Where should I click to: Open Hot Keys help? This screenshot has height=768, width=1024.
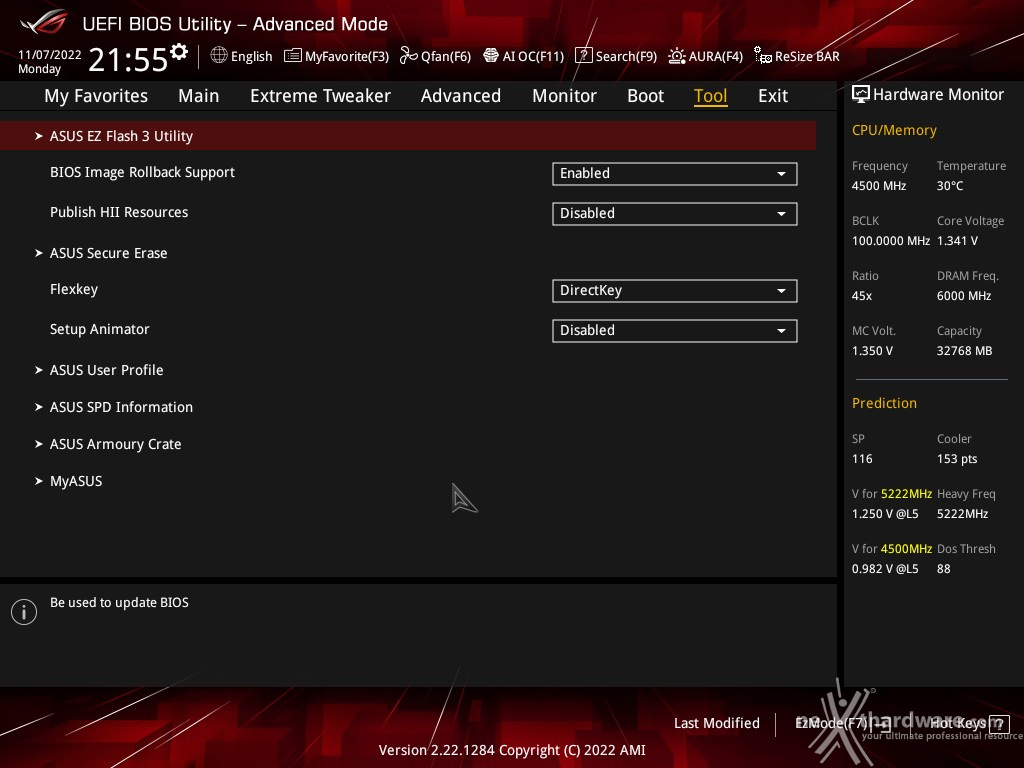pyautogui.click(x=969, y=724)
